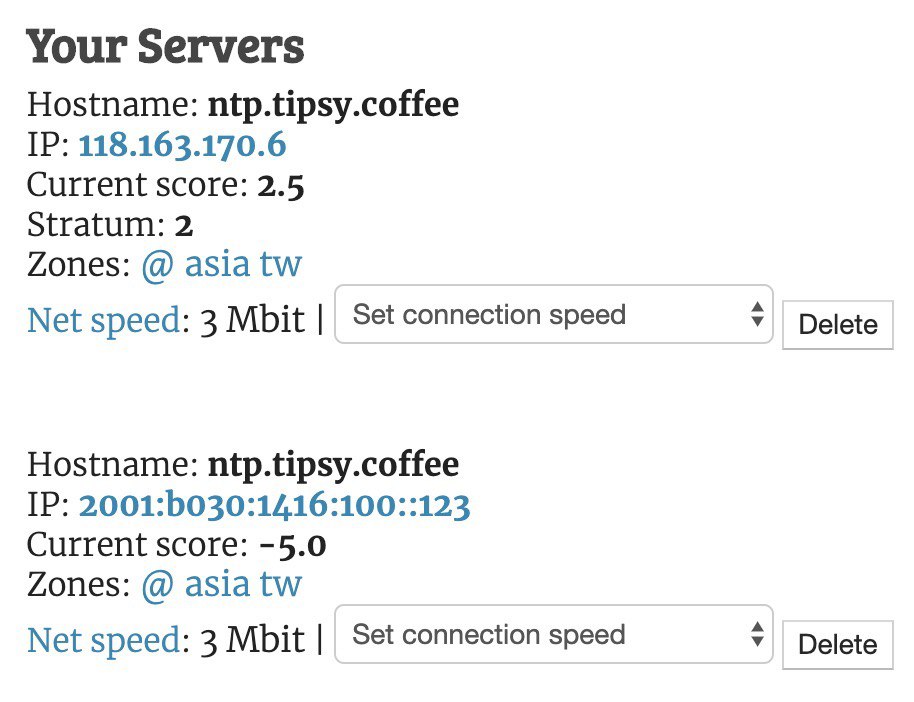The height and width of the screenshot is (702, 914).
Task: Click the up-down arrows icon on the IPv6 server's speed selector
Action: click(757, 634)
